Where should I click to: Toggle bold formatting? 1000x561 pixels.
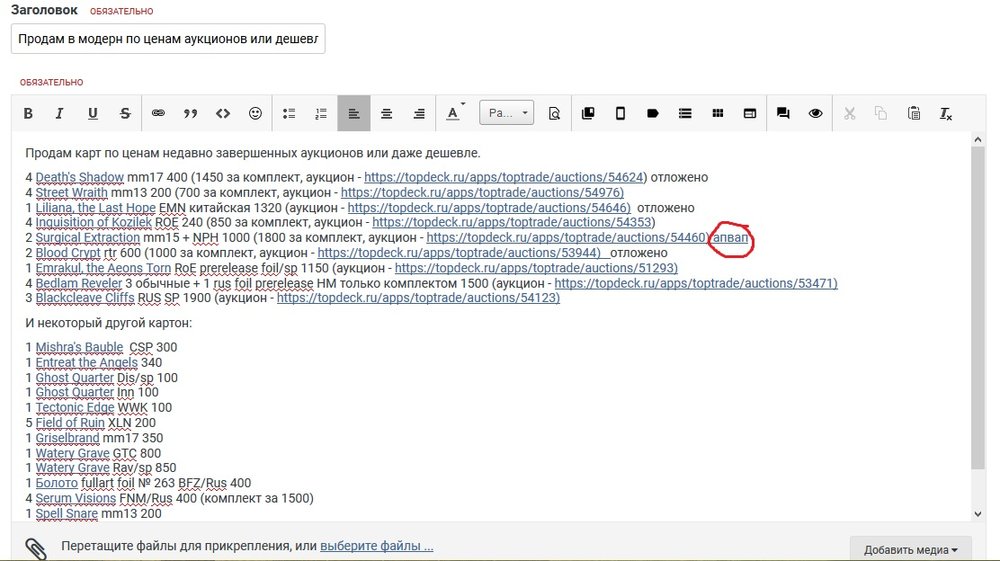coord(28,114)
